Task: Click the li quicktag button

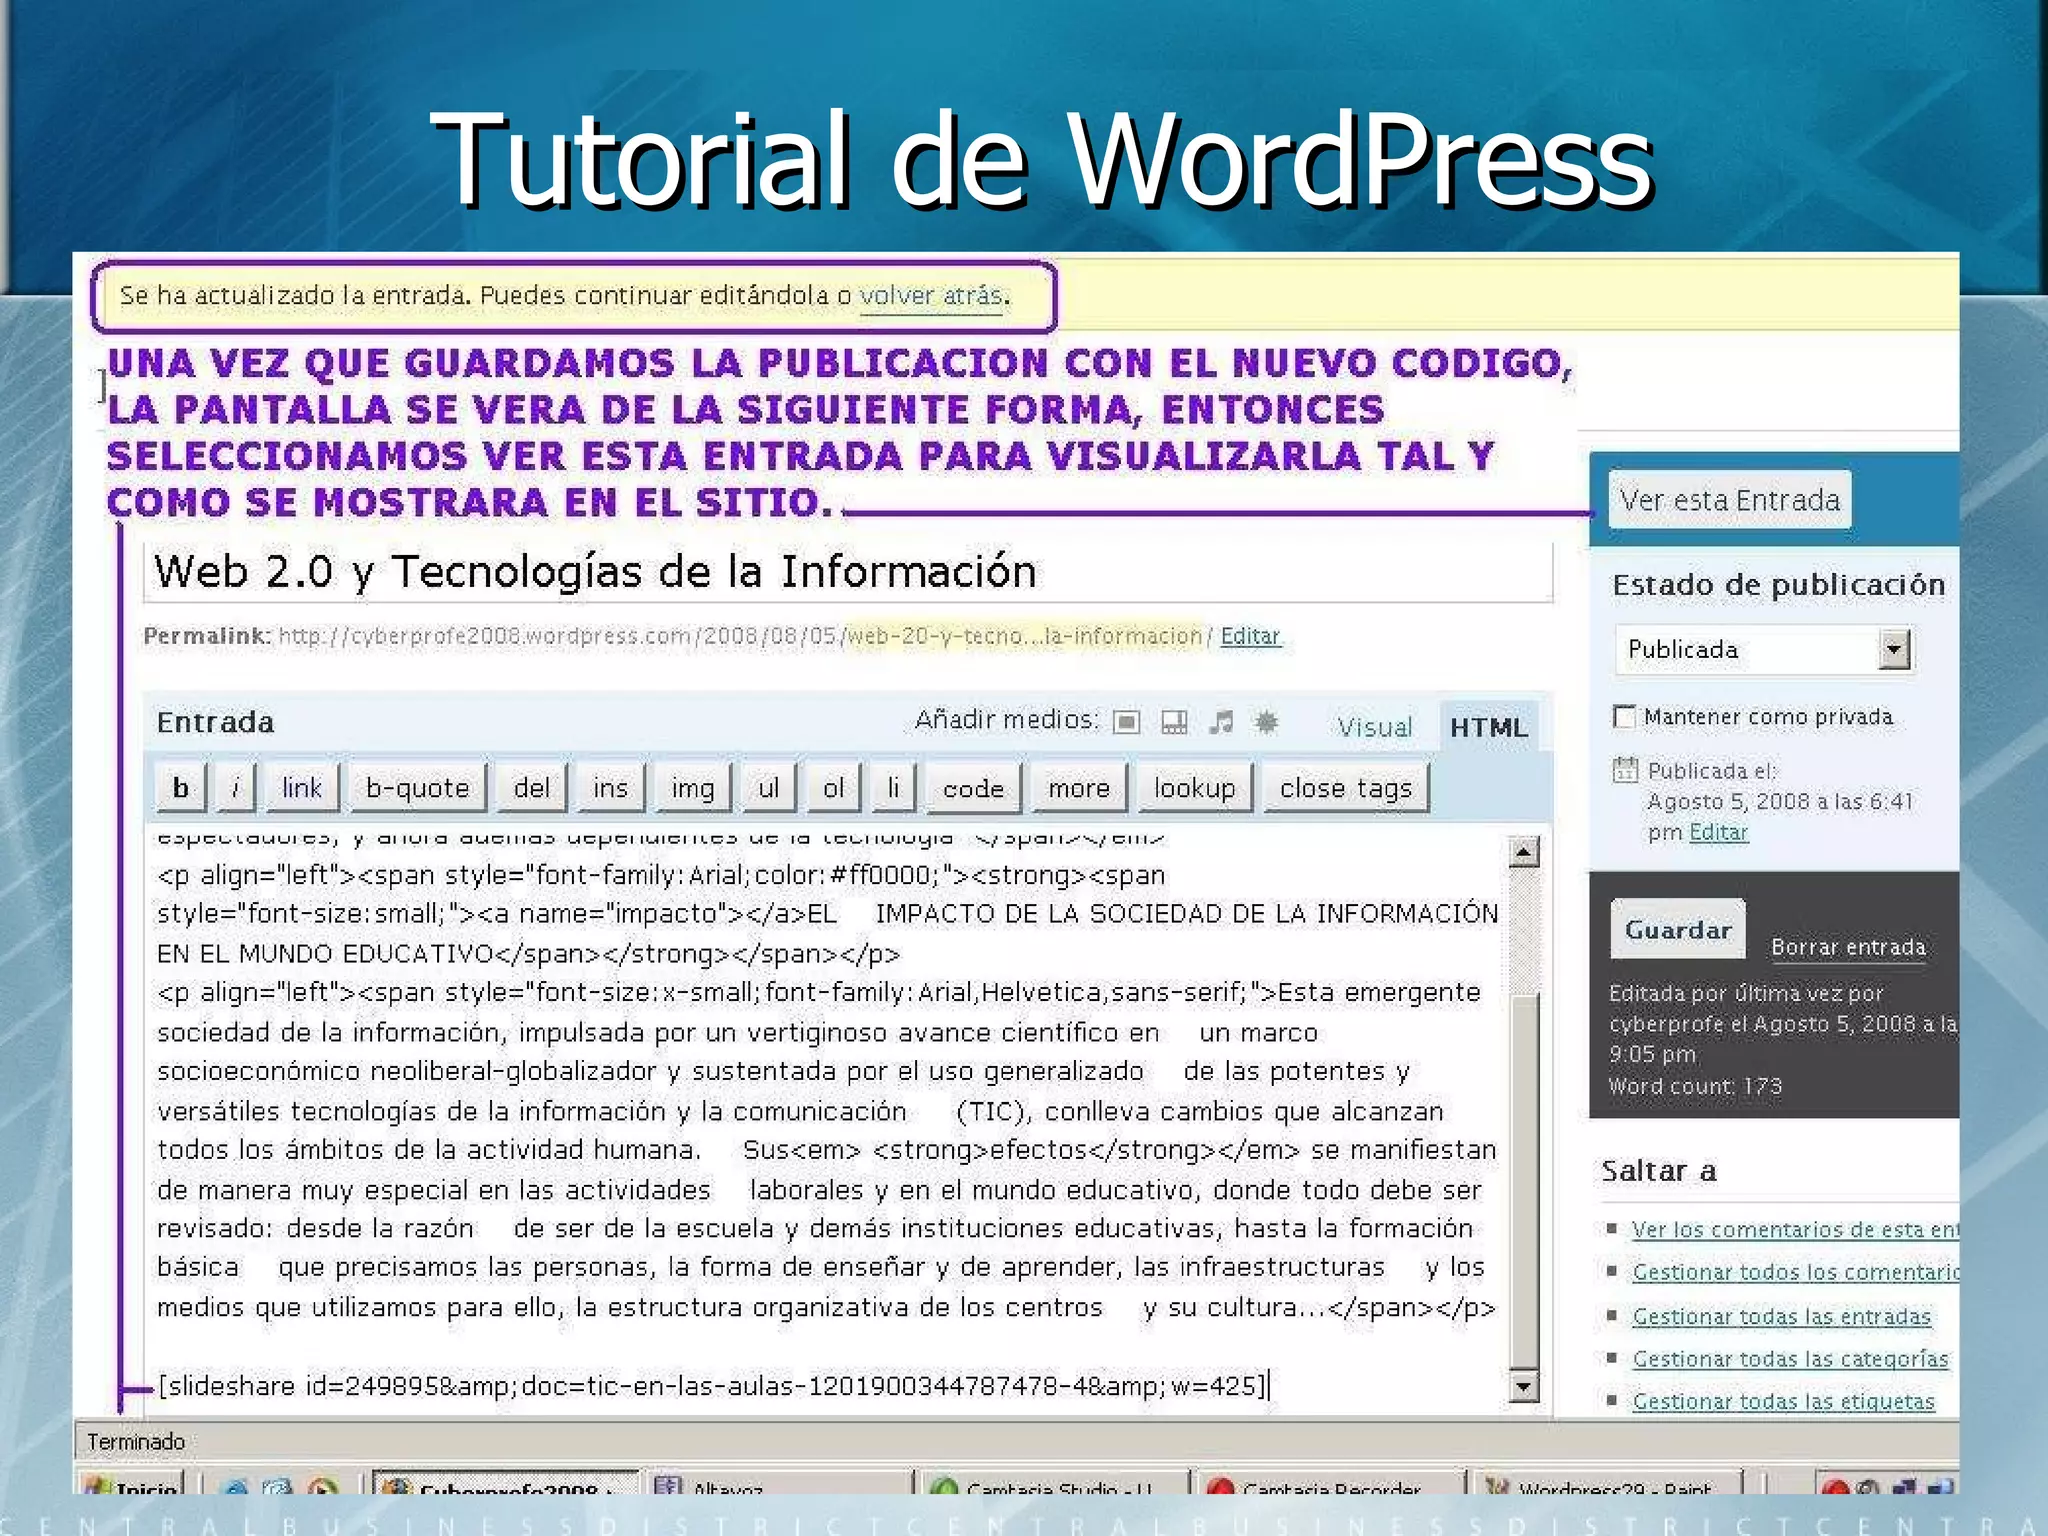Action: 893,788
